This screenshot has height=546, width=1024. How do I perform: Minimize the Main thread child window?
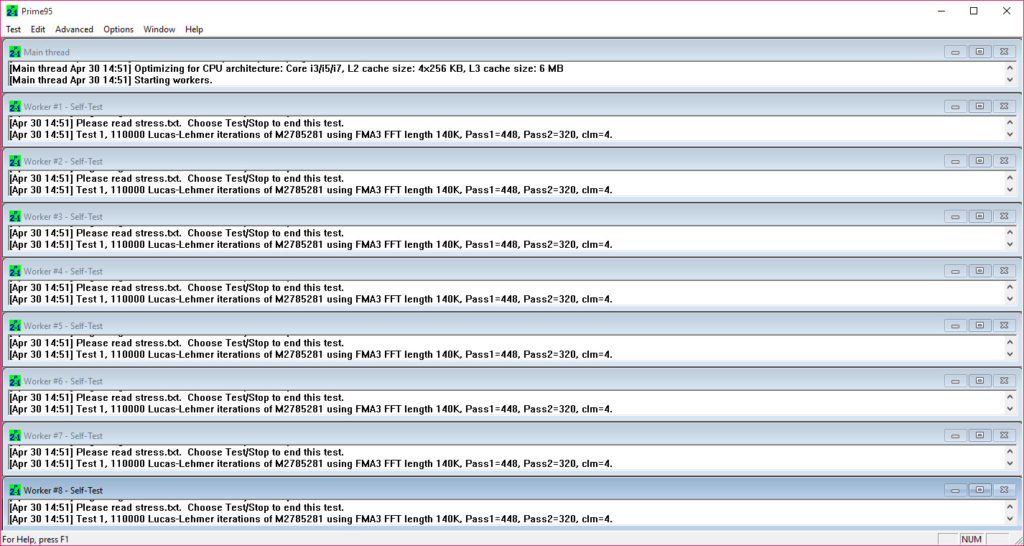955,52
